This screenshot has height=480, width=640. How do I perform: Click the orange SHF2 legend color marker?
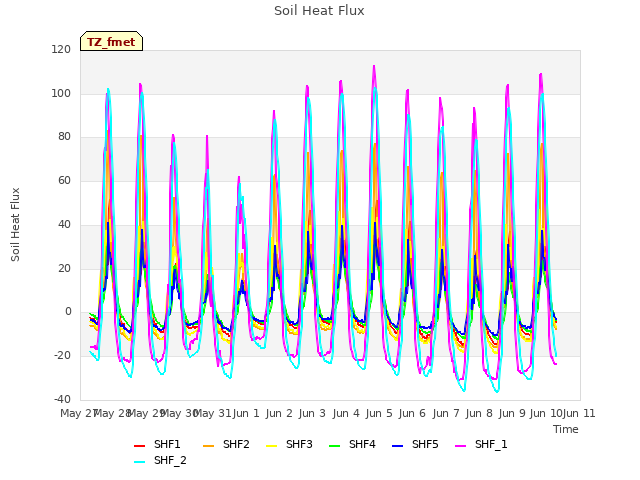pyautogui.click(x=208, y=446)
